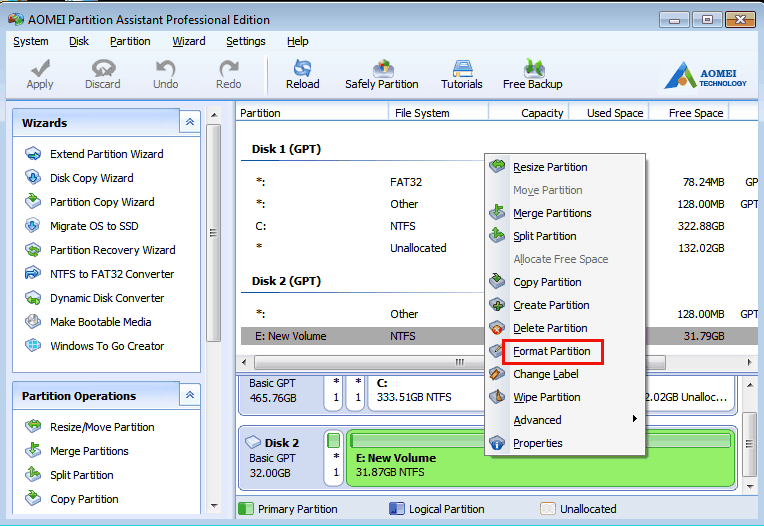Screen dimensions: 764x526
Task: Choose Change Label in context menu
Action: click(565, 374)
